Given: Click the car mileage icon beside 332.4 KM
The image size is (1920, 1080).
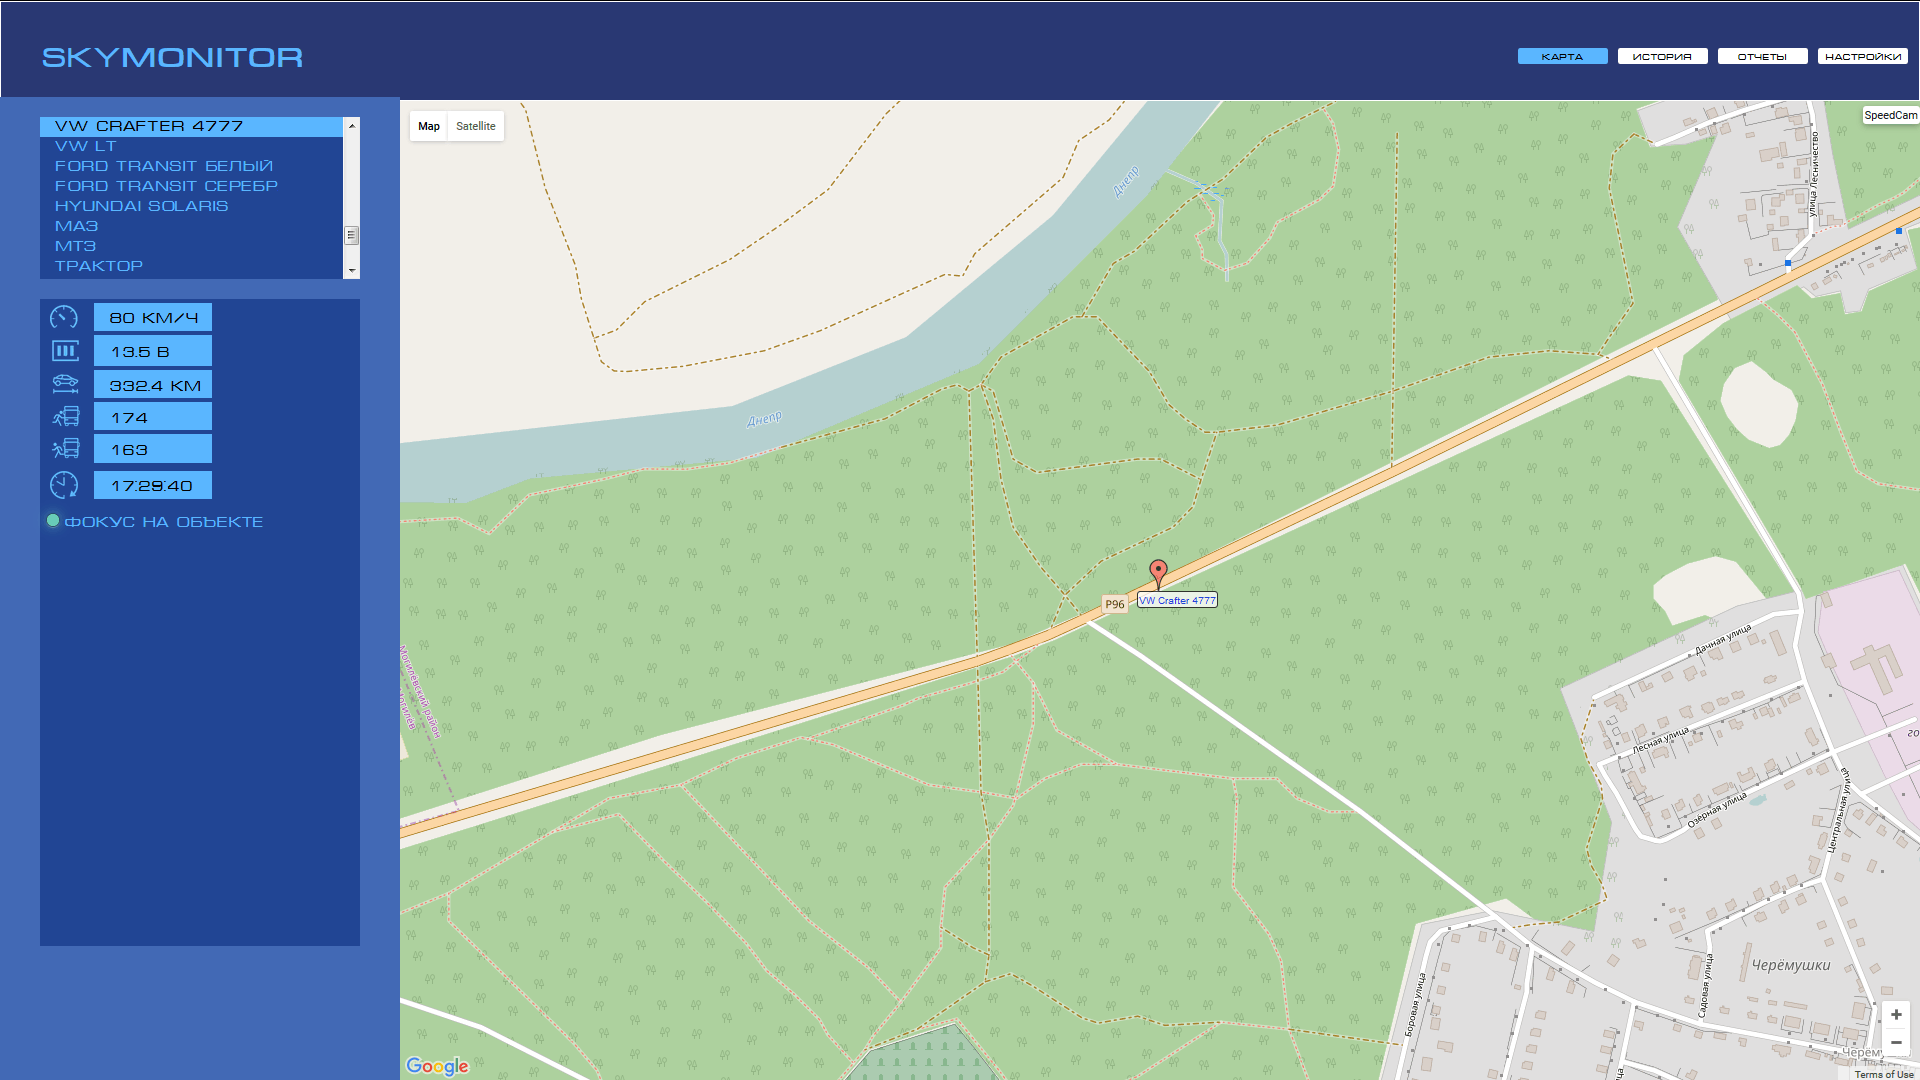Looking at the screenshot, I should 65,383.
